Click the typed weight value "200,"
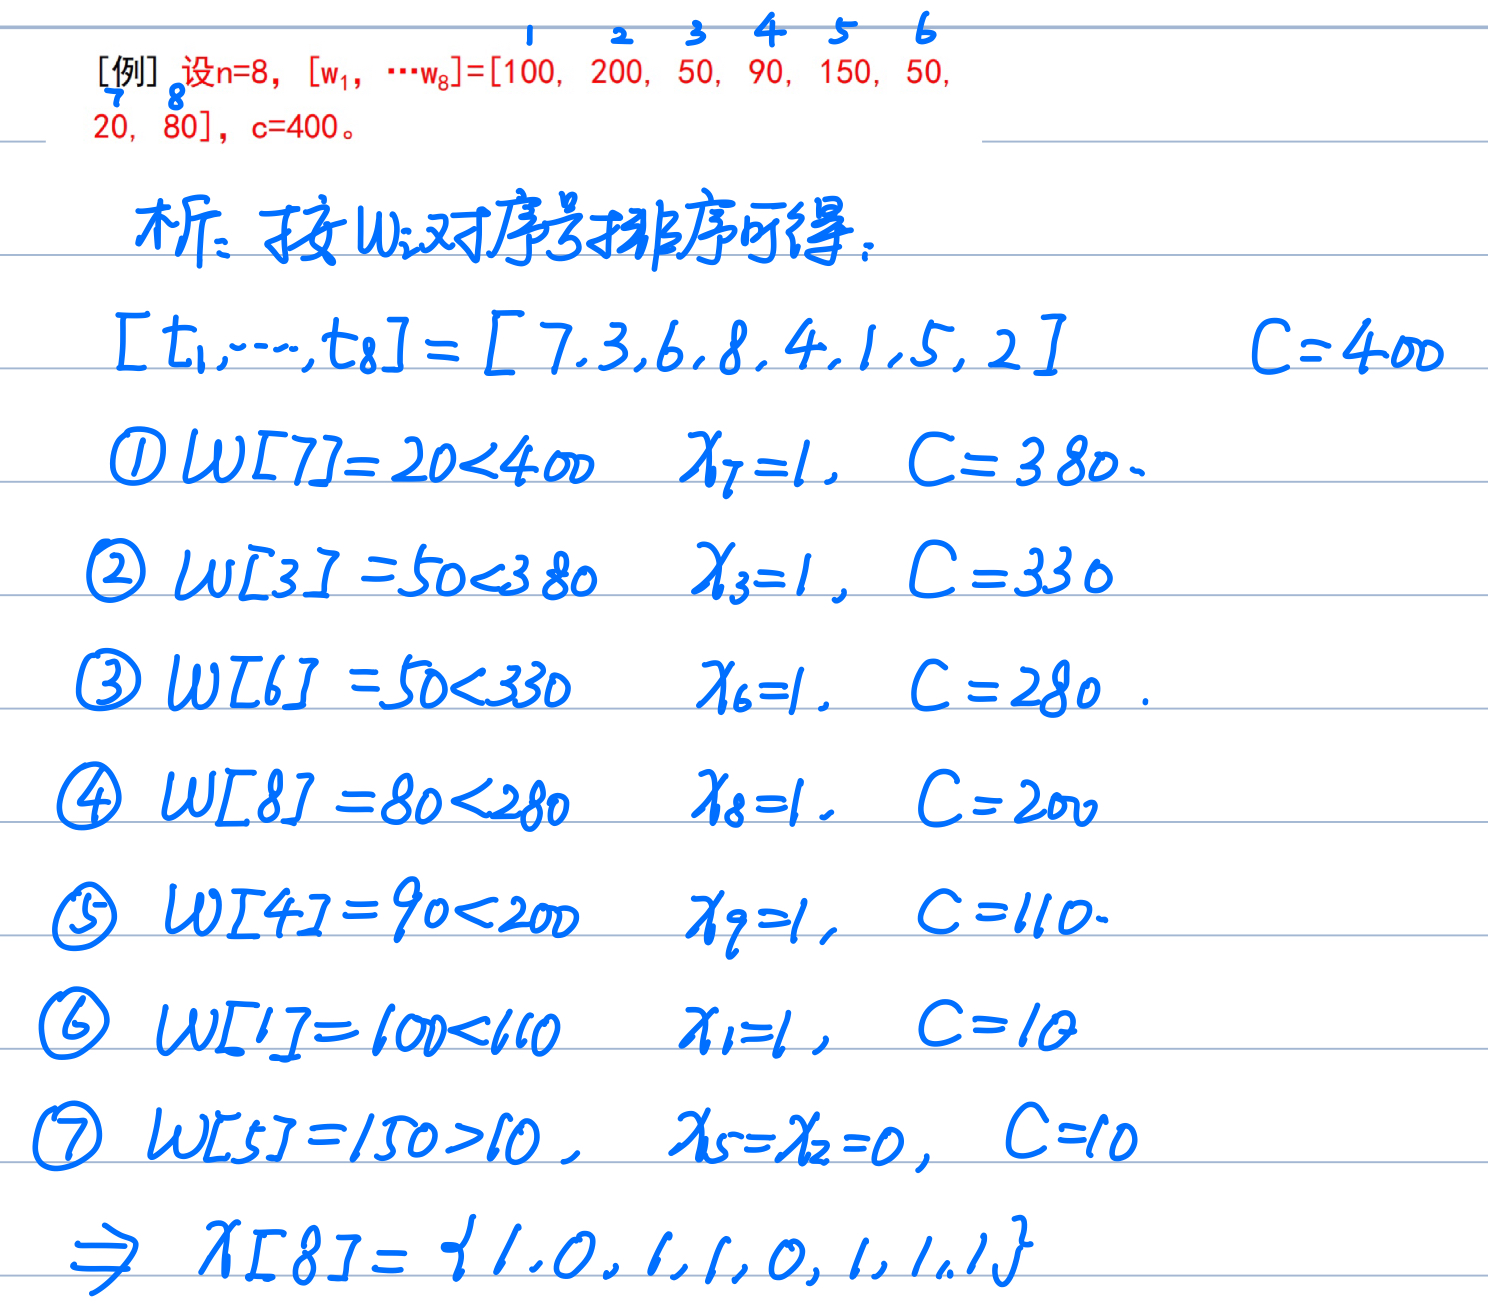The width and height of the screenshot is (1488, 1311). click(621, 72)
